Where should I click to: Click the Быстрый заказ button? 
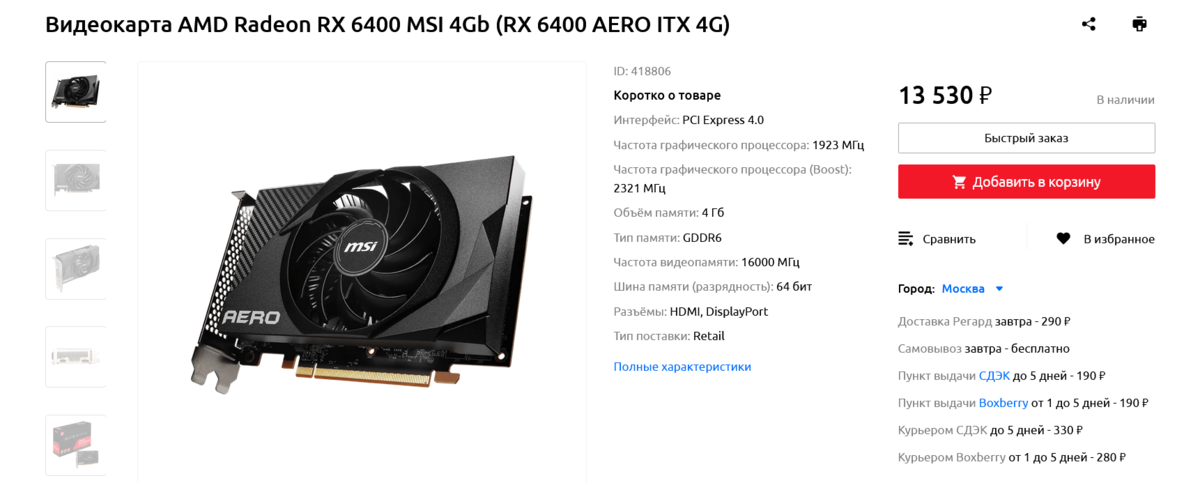point(1026,138)
